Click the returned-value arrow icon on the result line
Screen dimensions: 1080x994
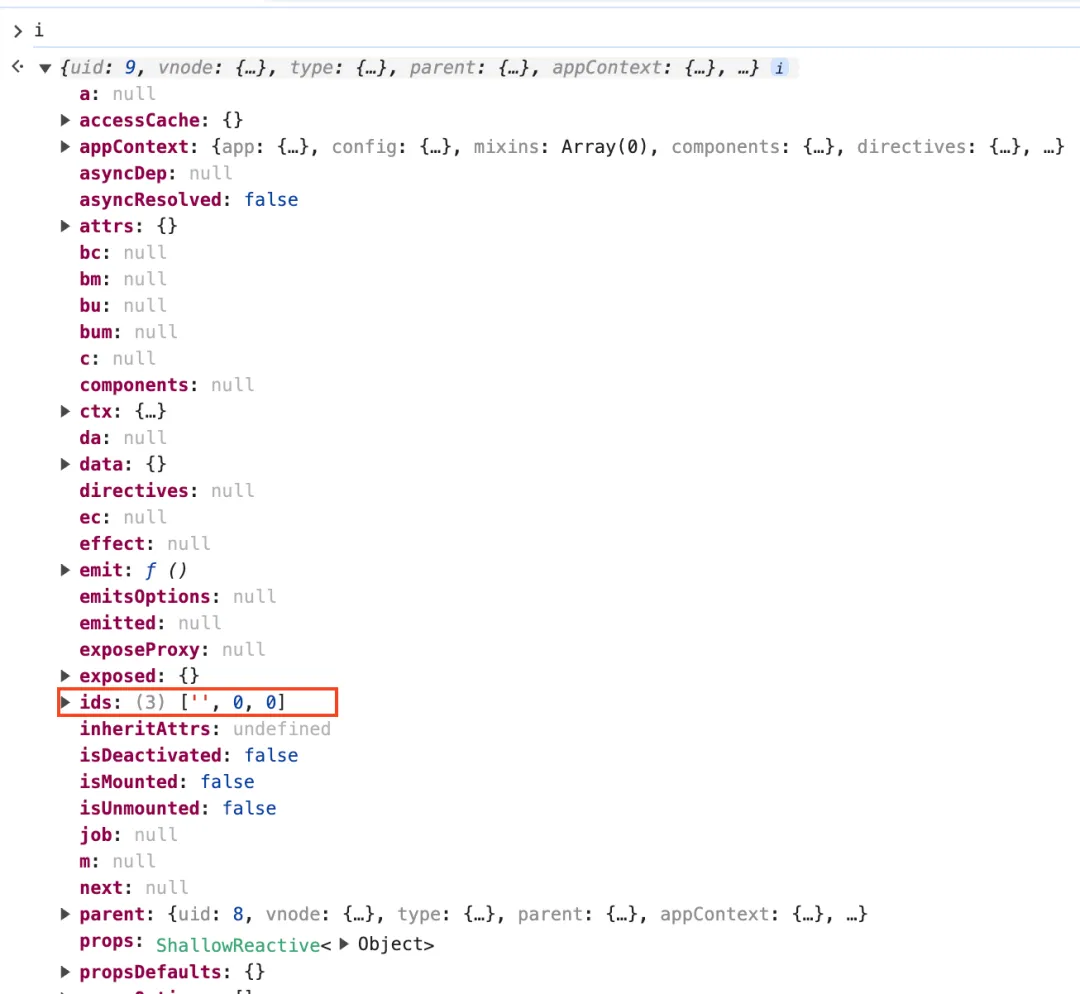click(16, 67)
